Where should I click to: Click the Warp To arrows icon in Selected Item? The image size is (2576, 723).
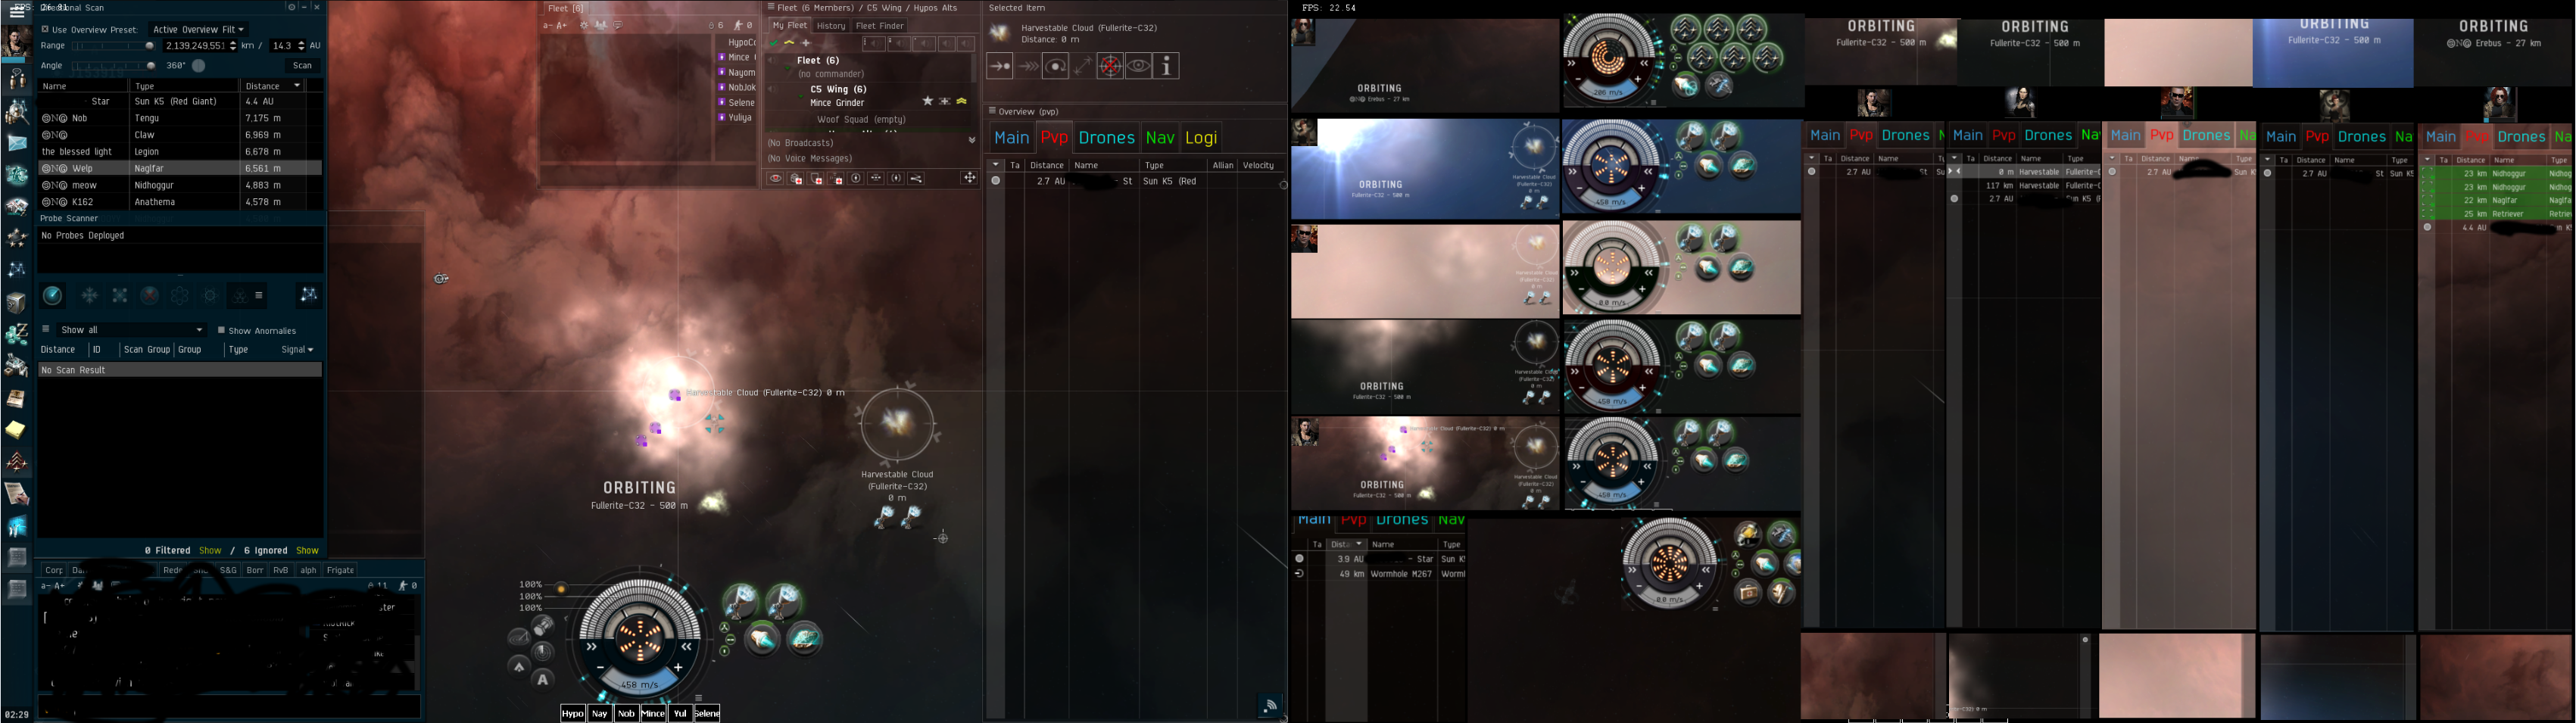[x=1027, y=66]
